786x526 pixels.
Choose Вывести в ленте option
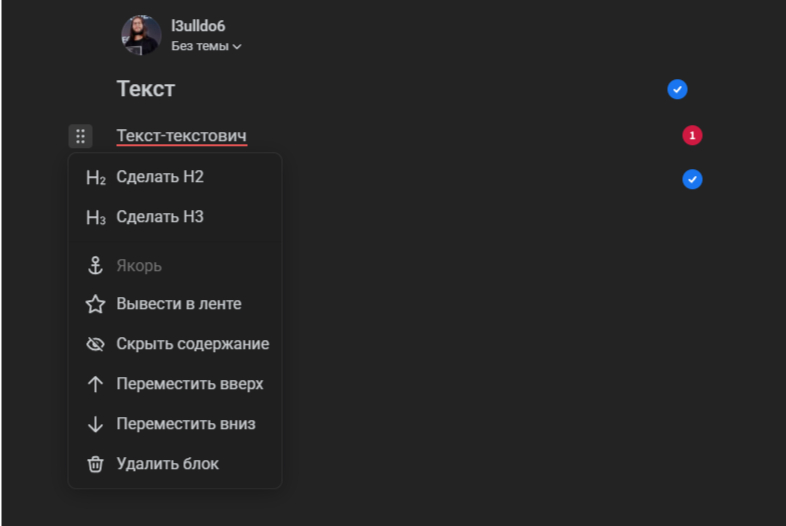[x=178, y=304]
